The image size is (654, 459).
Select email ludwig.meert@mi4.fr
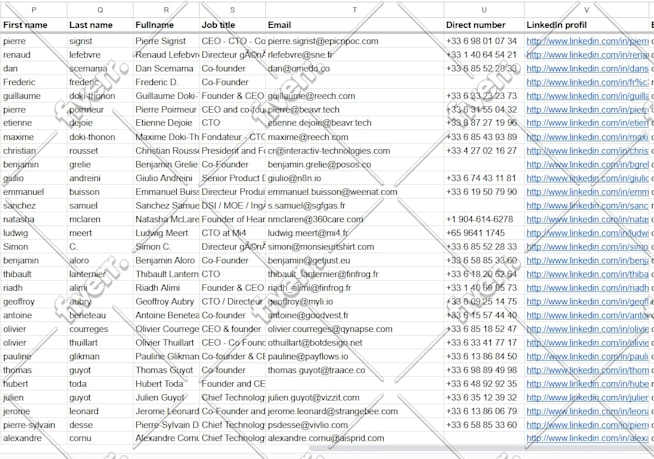pos(308,233)
